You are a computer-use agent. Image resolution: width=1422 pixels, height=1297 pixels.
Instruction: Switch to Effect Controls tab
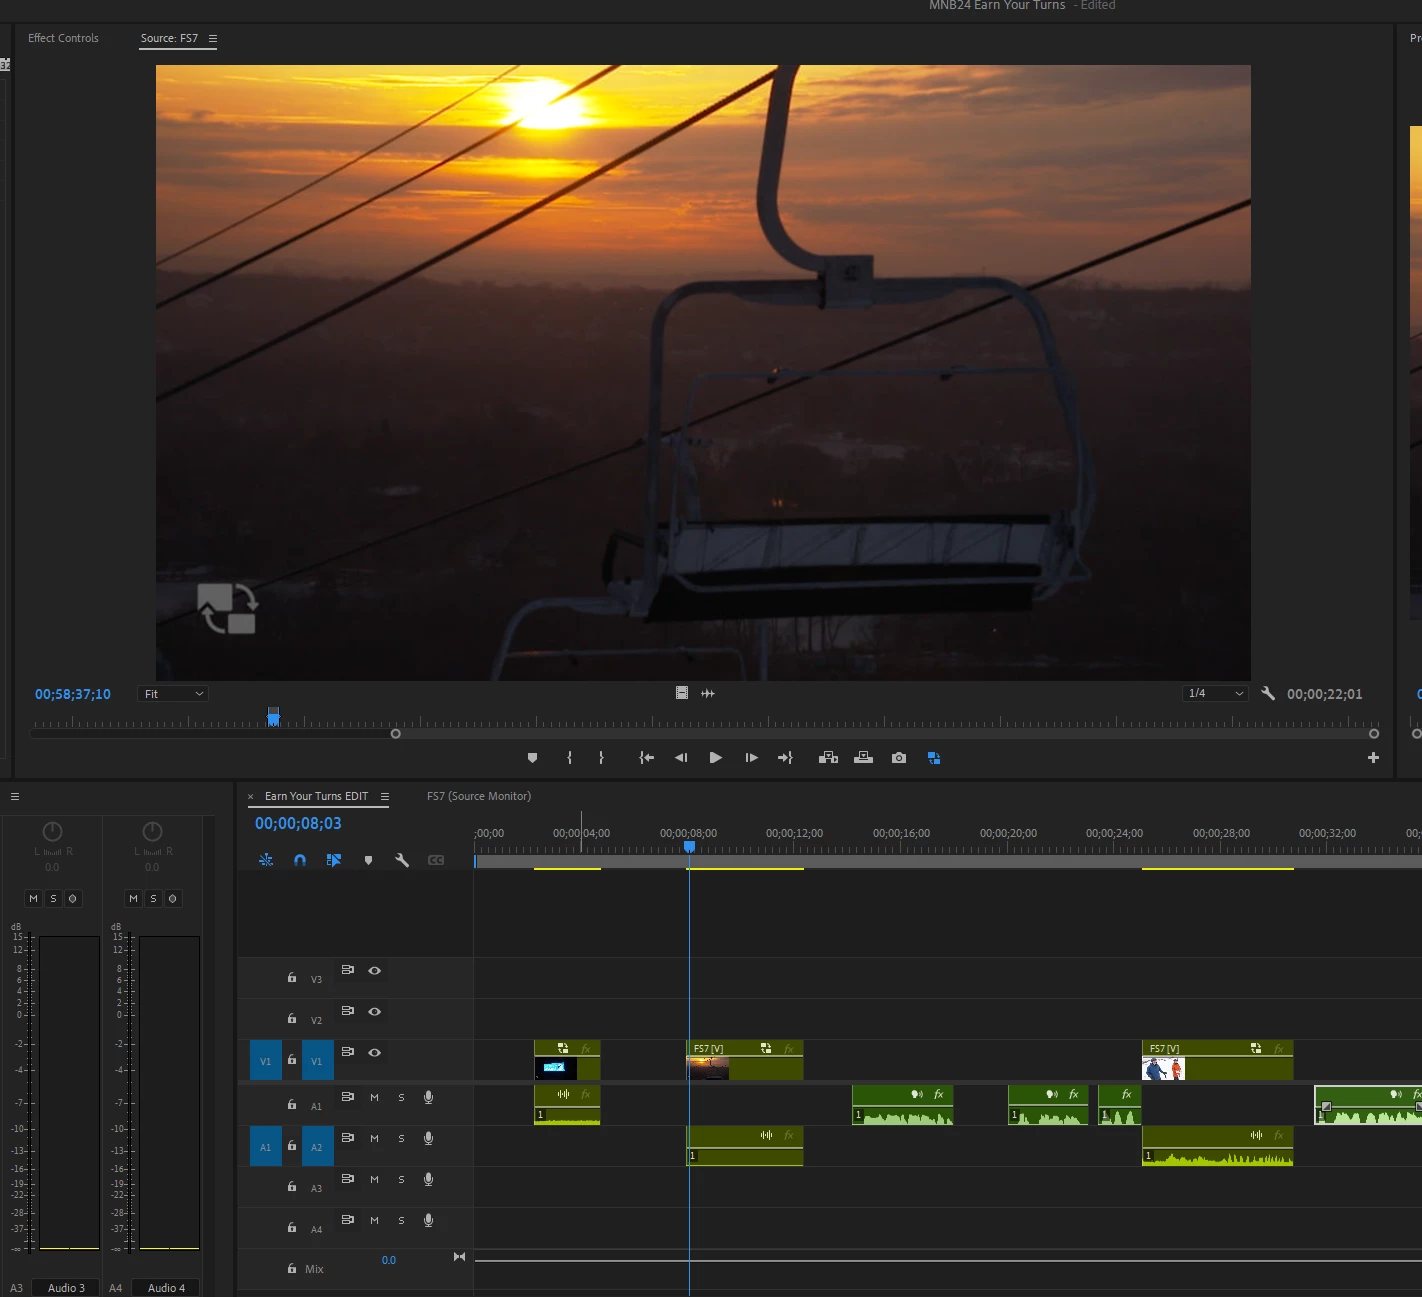63,38
